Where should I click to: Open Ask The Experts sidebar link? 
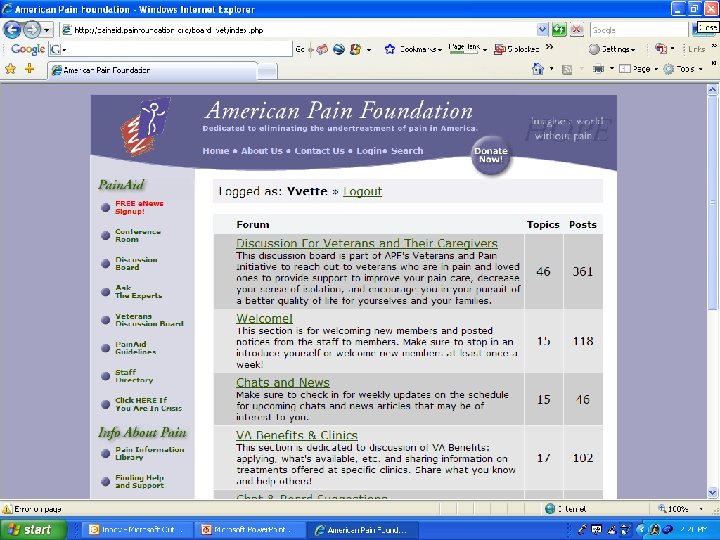coord(138,292)
